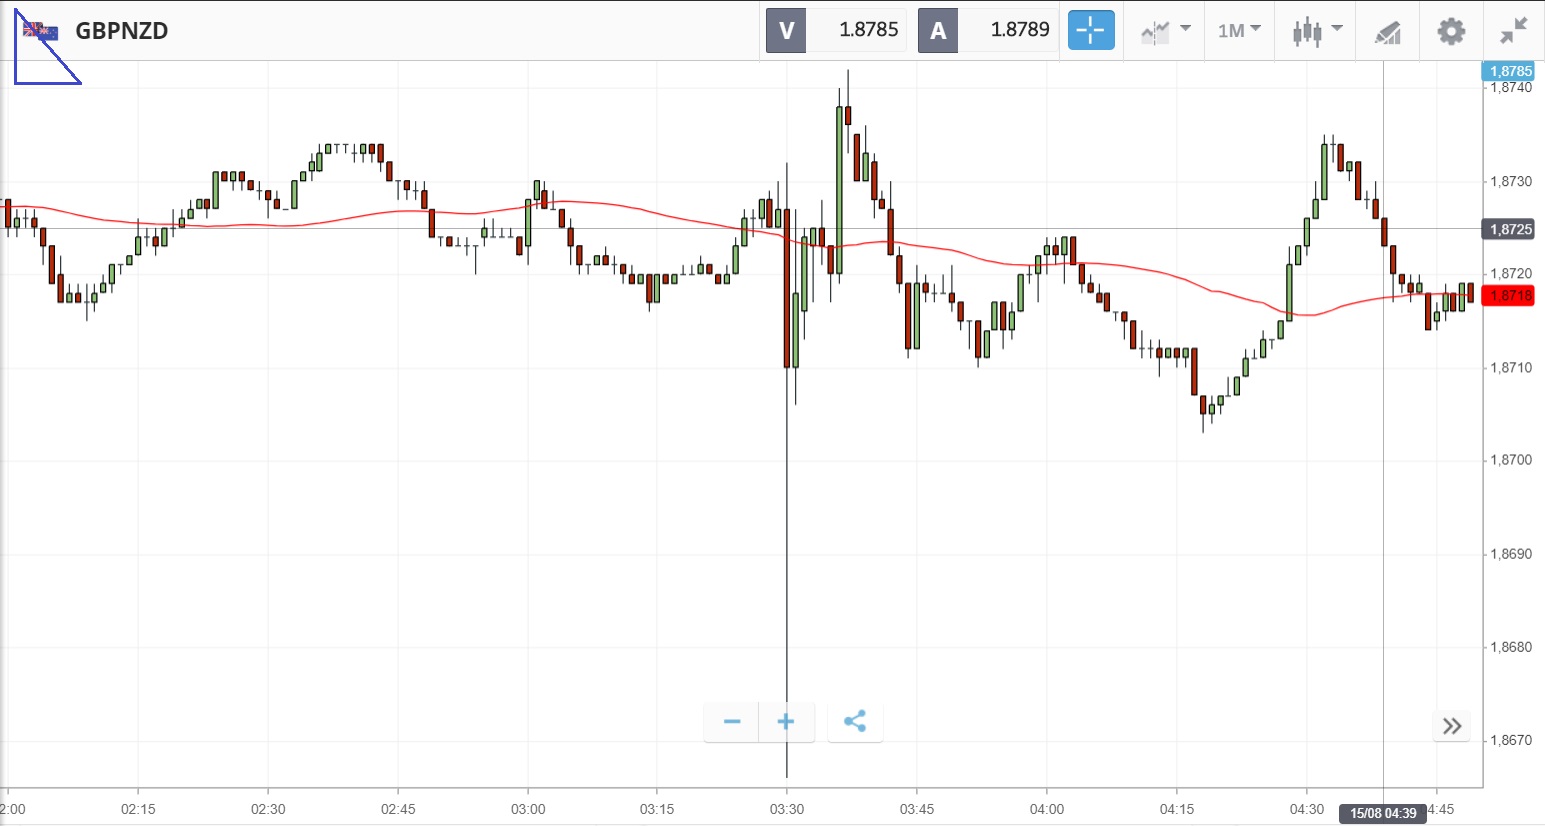Viewport: 1545px width, 826px height.
Task: Click the blue 1.8785 price tag
Action: [1510, 71]
